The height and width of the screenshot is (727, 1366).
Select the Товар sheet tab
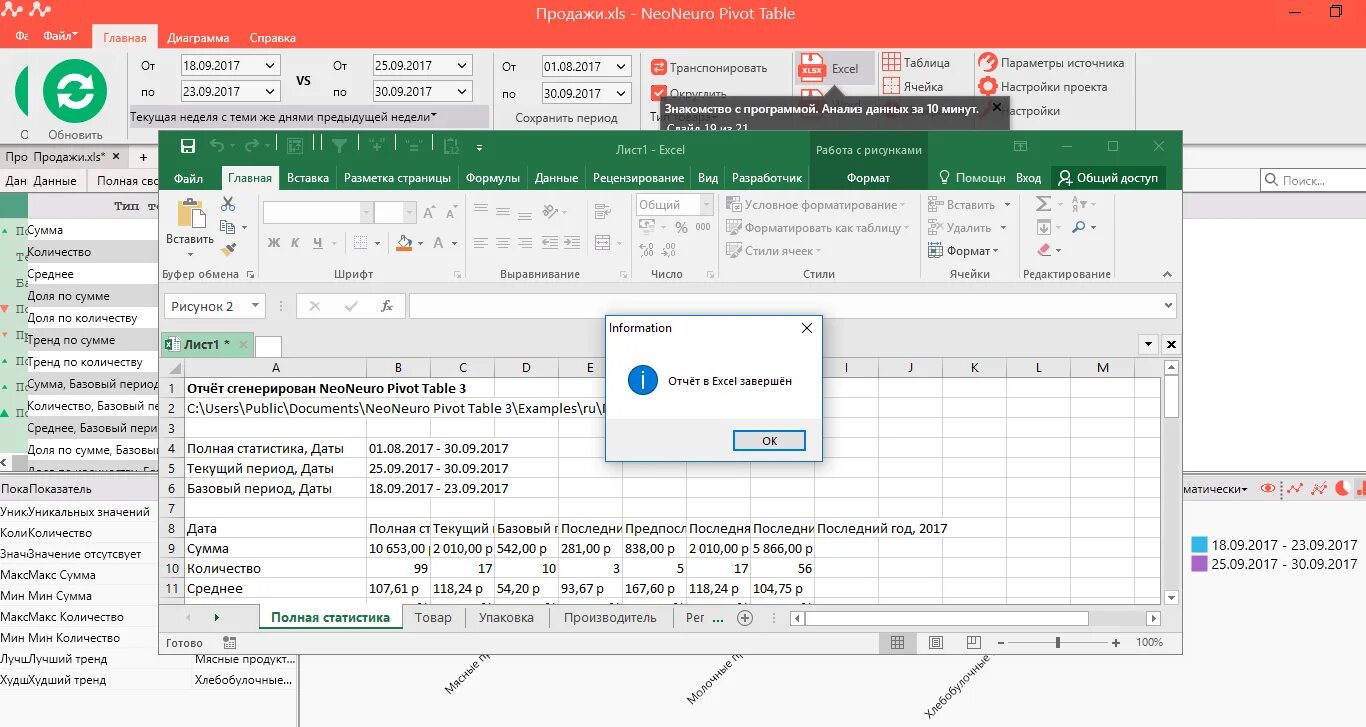[x=433, y=617]
